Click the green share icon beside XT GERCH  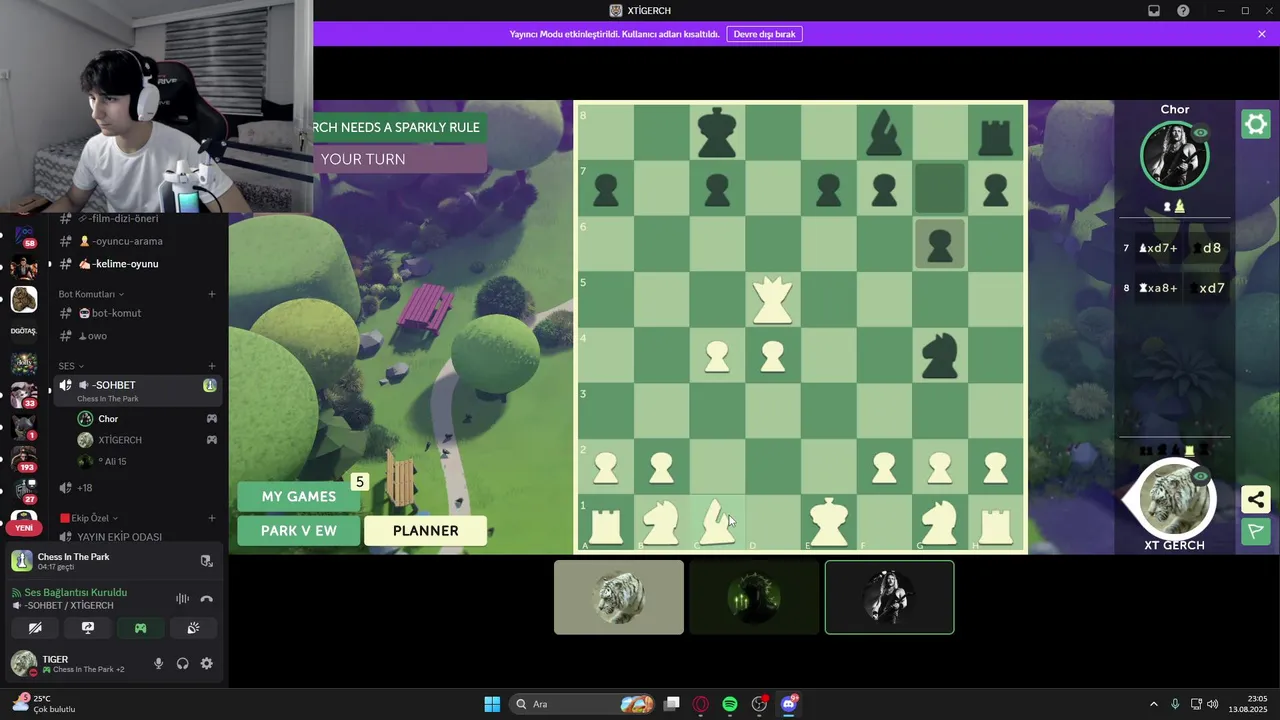[x=1255, y=499]
